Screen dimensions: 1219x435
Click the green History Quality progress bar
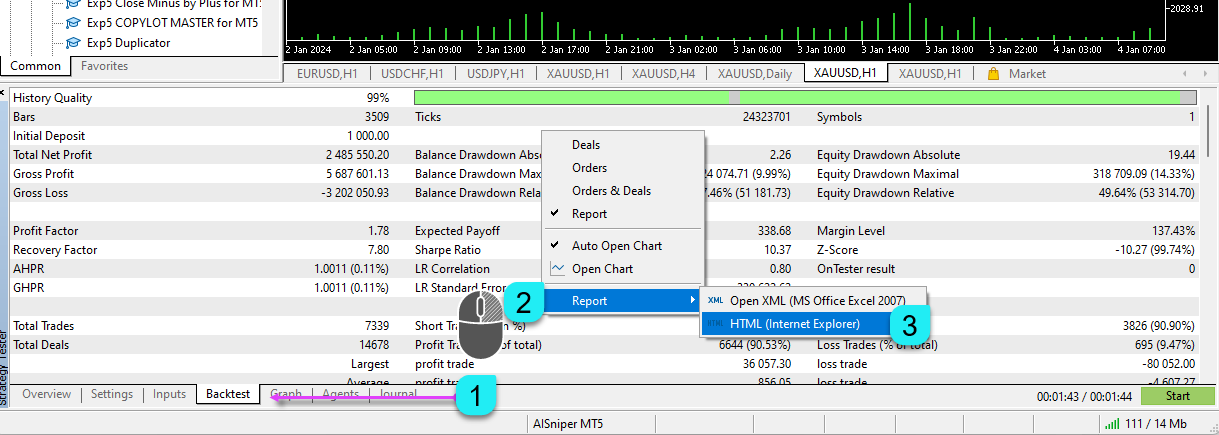[570, 98]
